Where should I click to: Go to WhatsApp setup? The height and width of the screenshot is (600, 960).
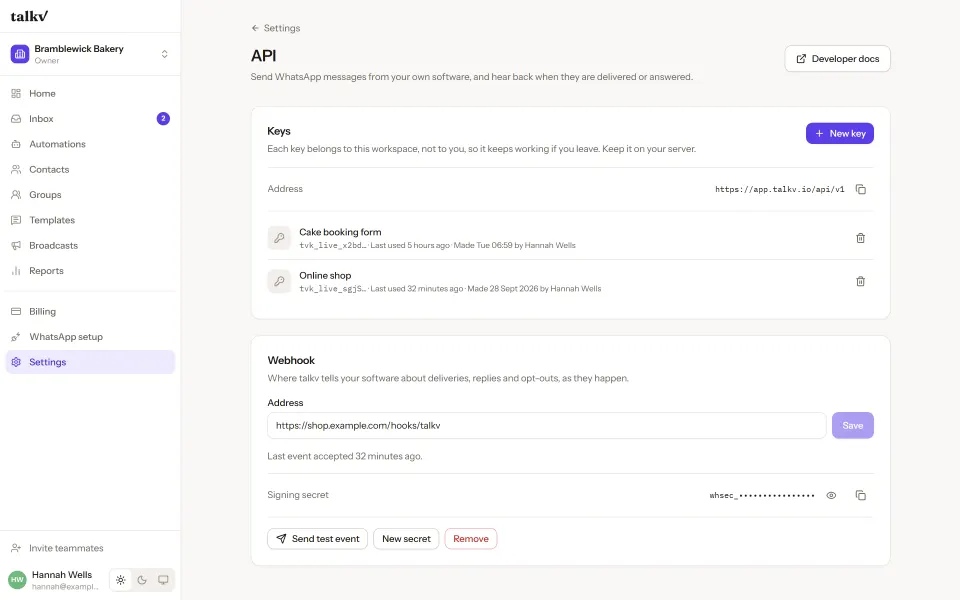point(90,337)
